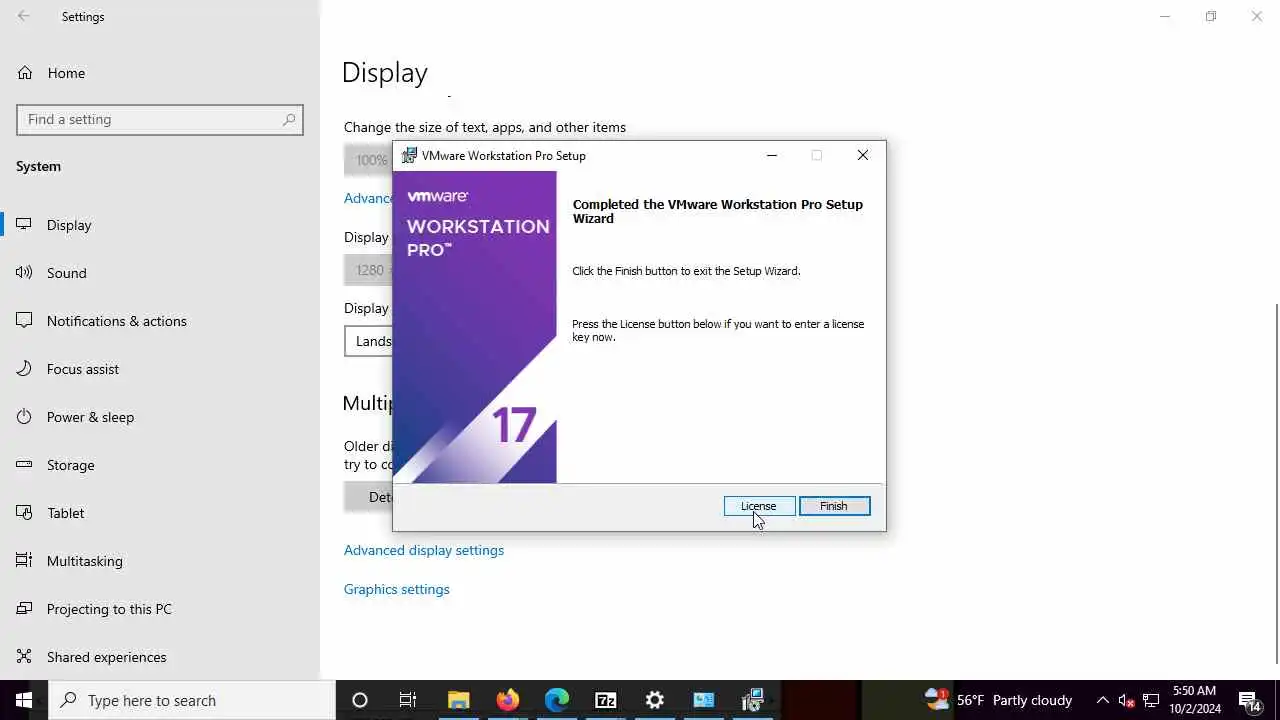Click the Shared experiences icon
Image resolution: width=1280 pixels, height=720 pixels.
pyautogui.click(x=24, y=657)
